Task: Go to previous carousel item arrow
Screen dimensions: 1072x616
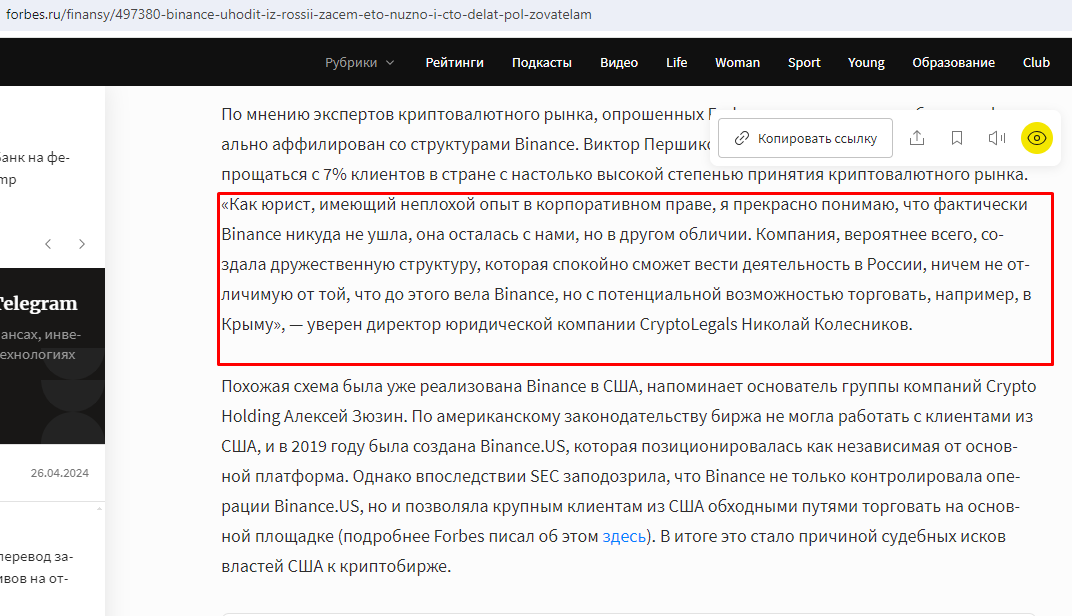Action: pos(48,244)
